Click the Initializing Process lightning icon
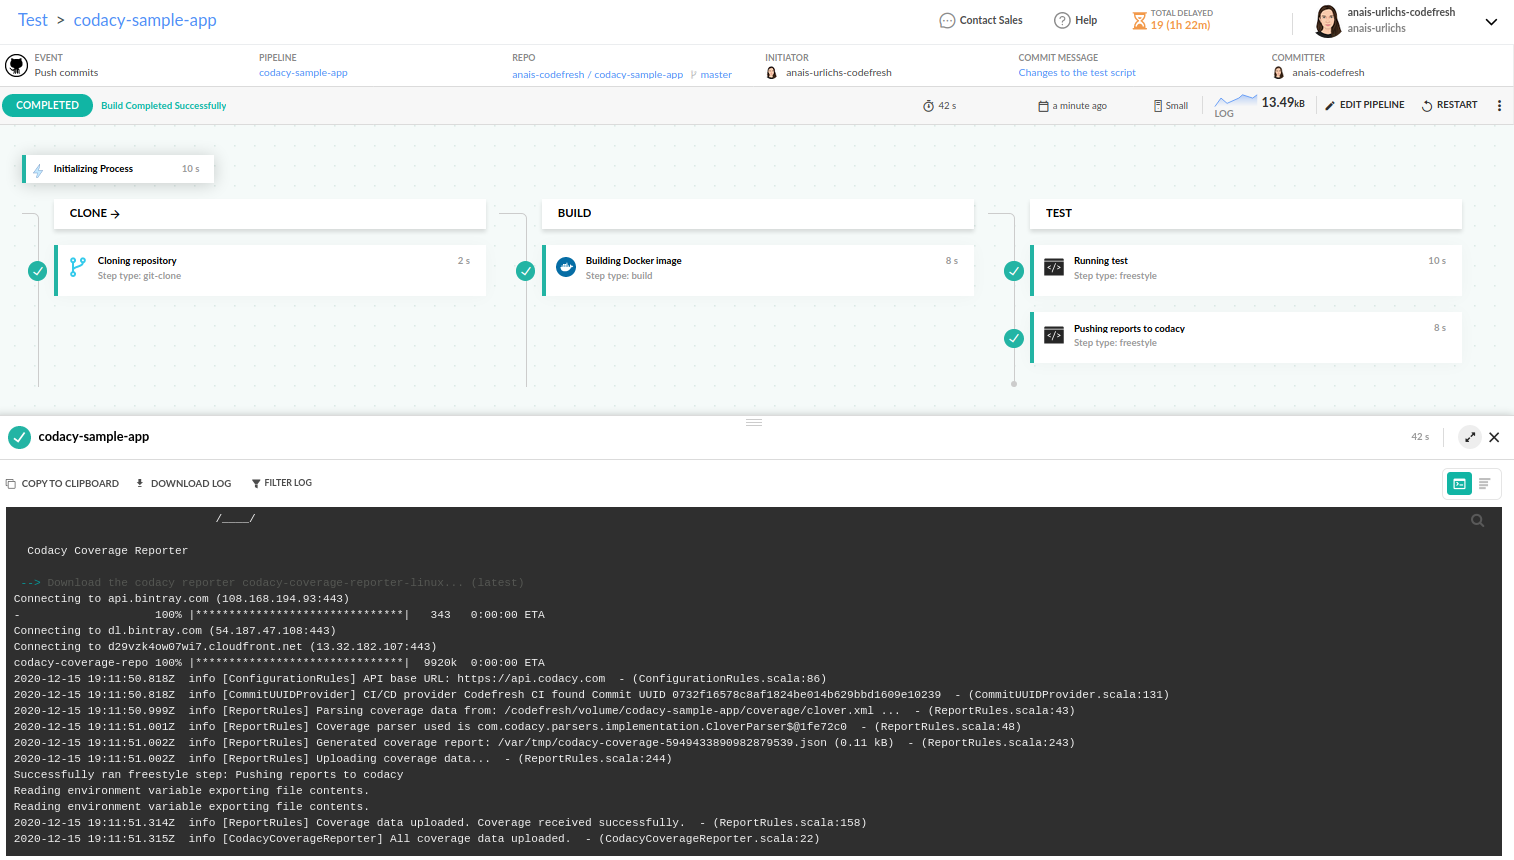 38,170
